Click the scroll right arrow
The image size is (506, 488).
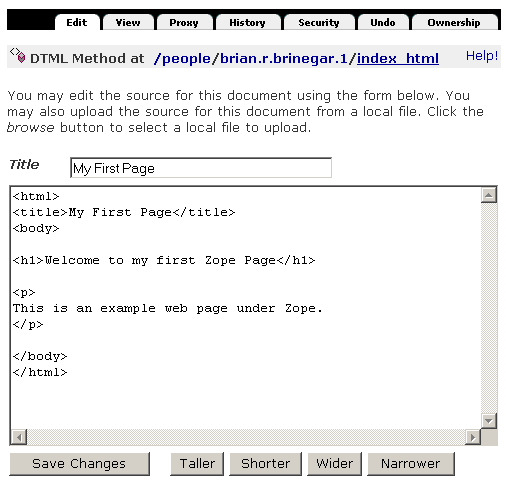pyautogui.click(x=473, y=437)
